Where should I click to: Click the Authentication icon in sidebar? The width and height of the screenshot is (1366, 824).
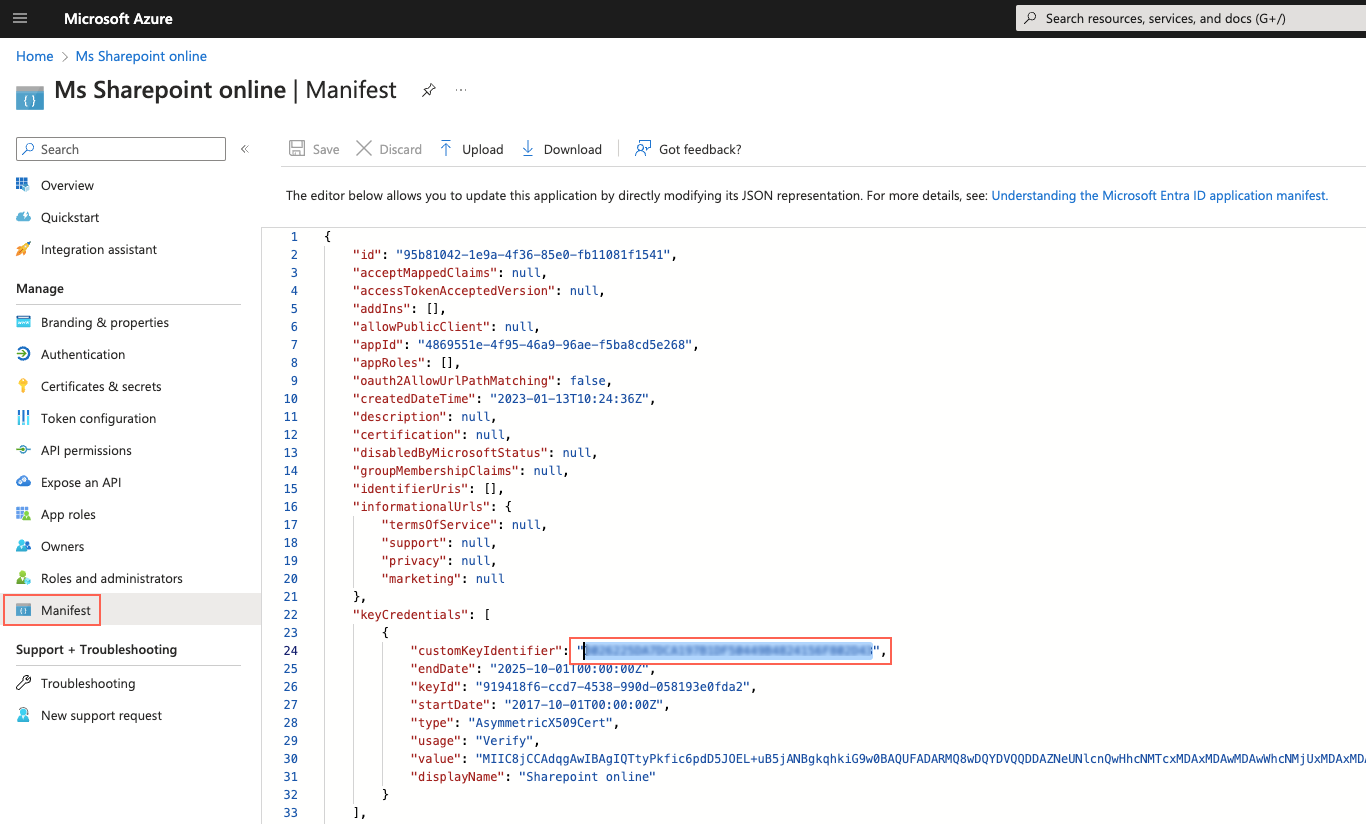(x=23, y=354)
